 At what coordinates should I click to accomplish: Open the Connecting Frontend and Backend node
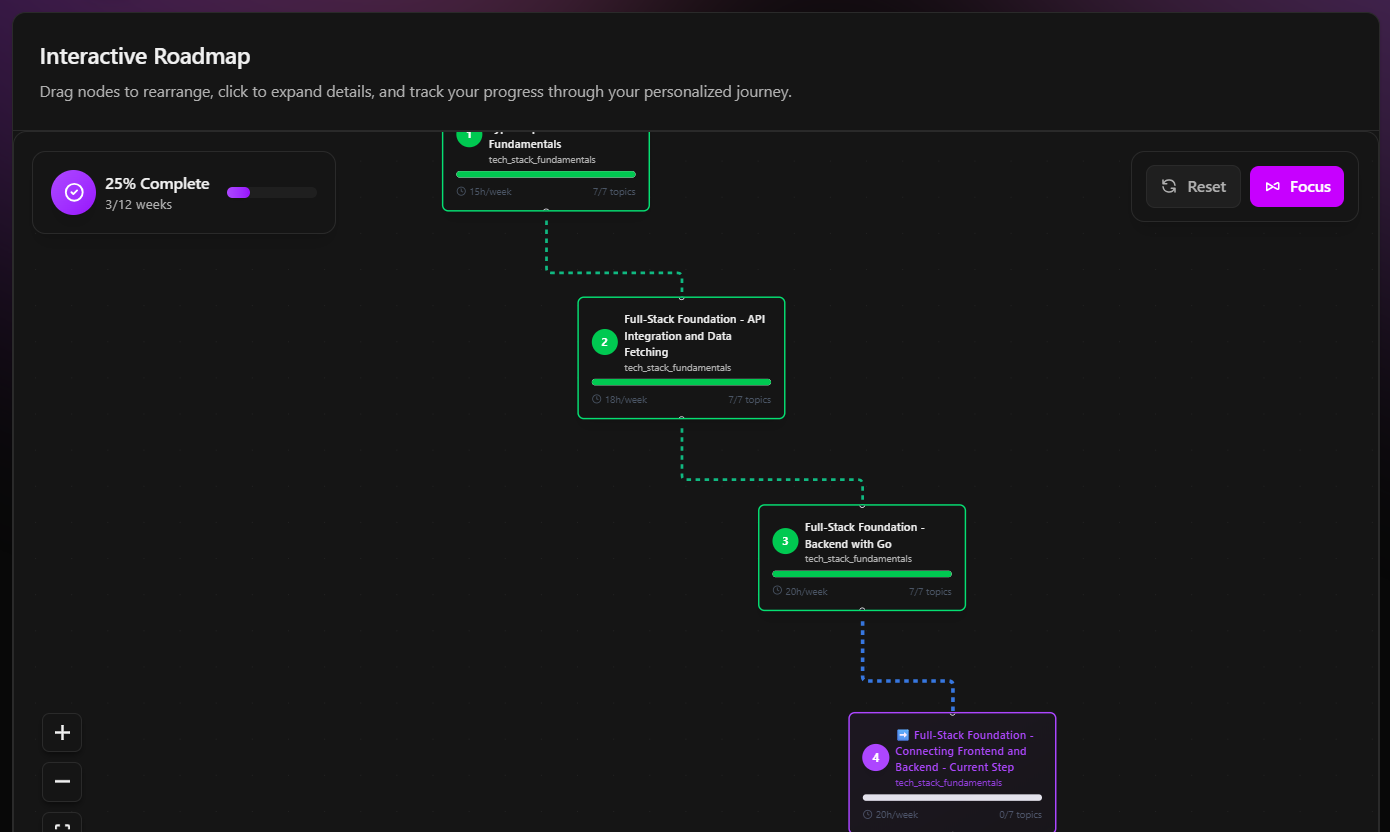952,772
